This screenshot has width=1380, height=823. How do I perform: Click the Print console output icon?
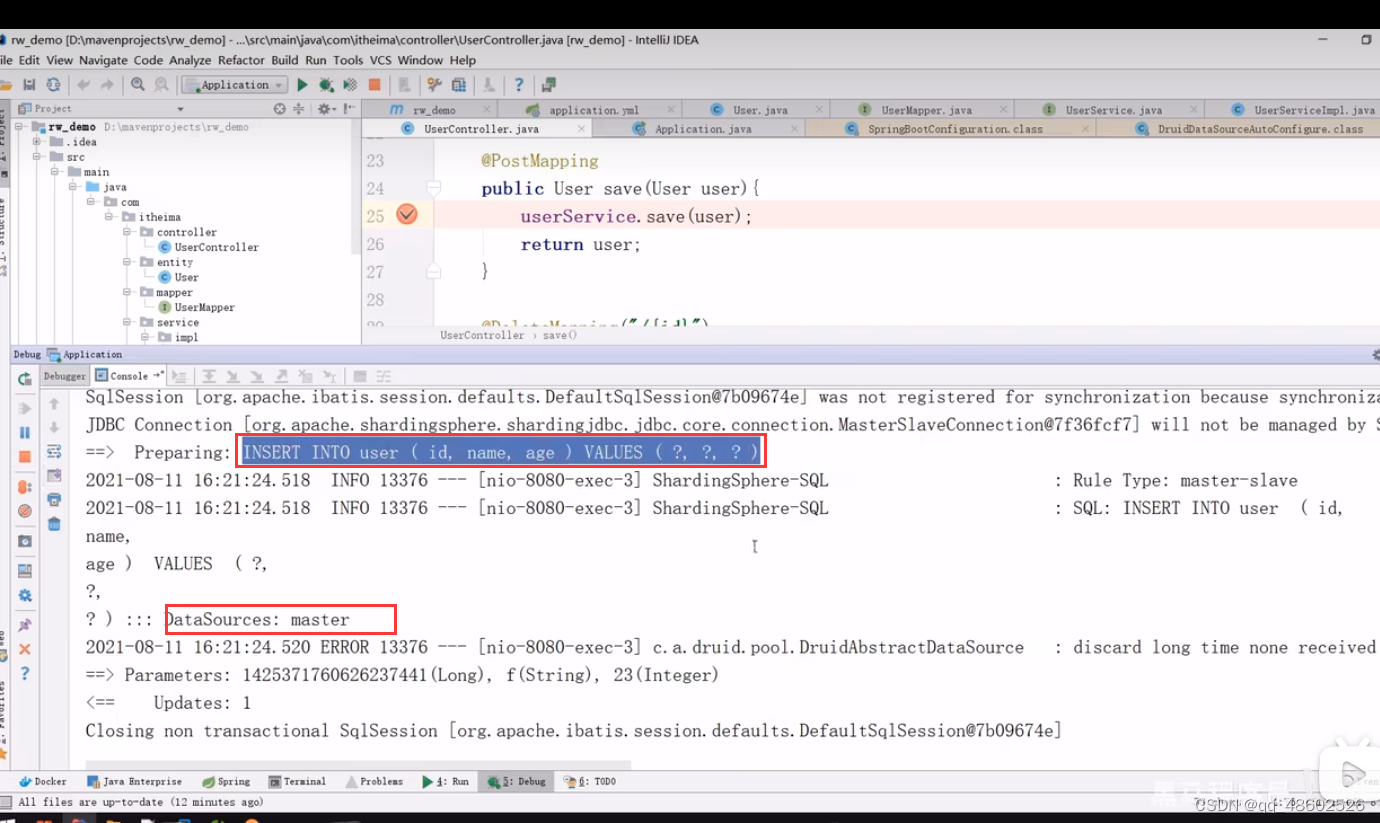click(54, 499)
